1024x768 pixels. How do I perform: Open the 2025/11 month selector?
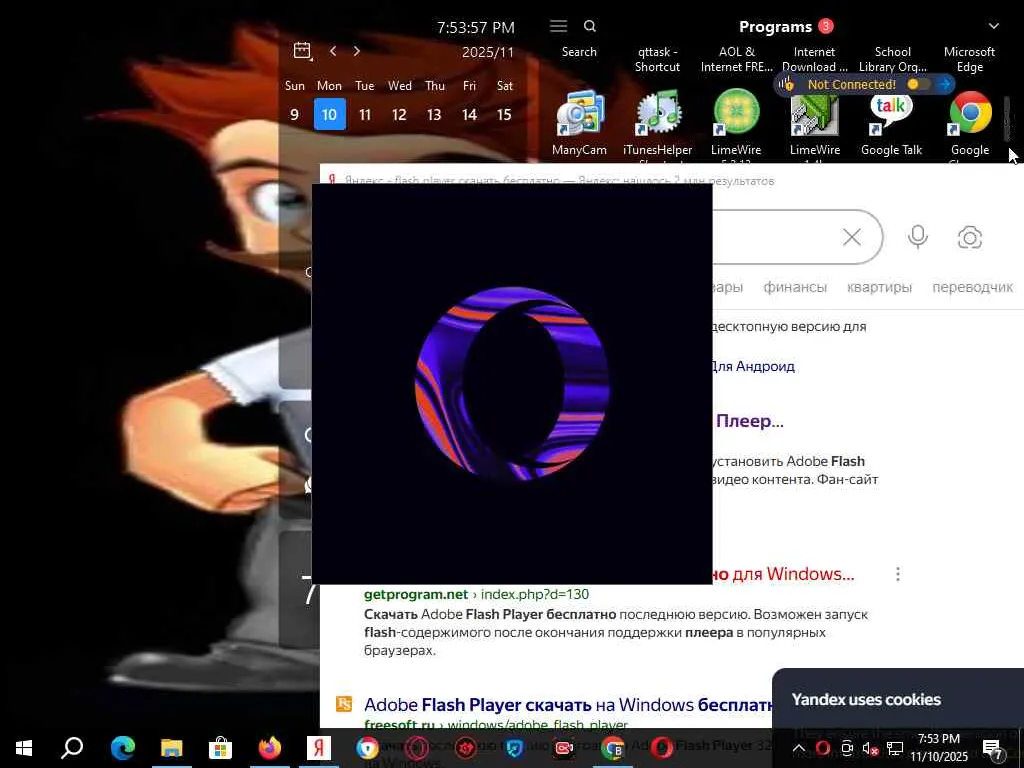pos(488,52)
